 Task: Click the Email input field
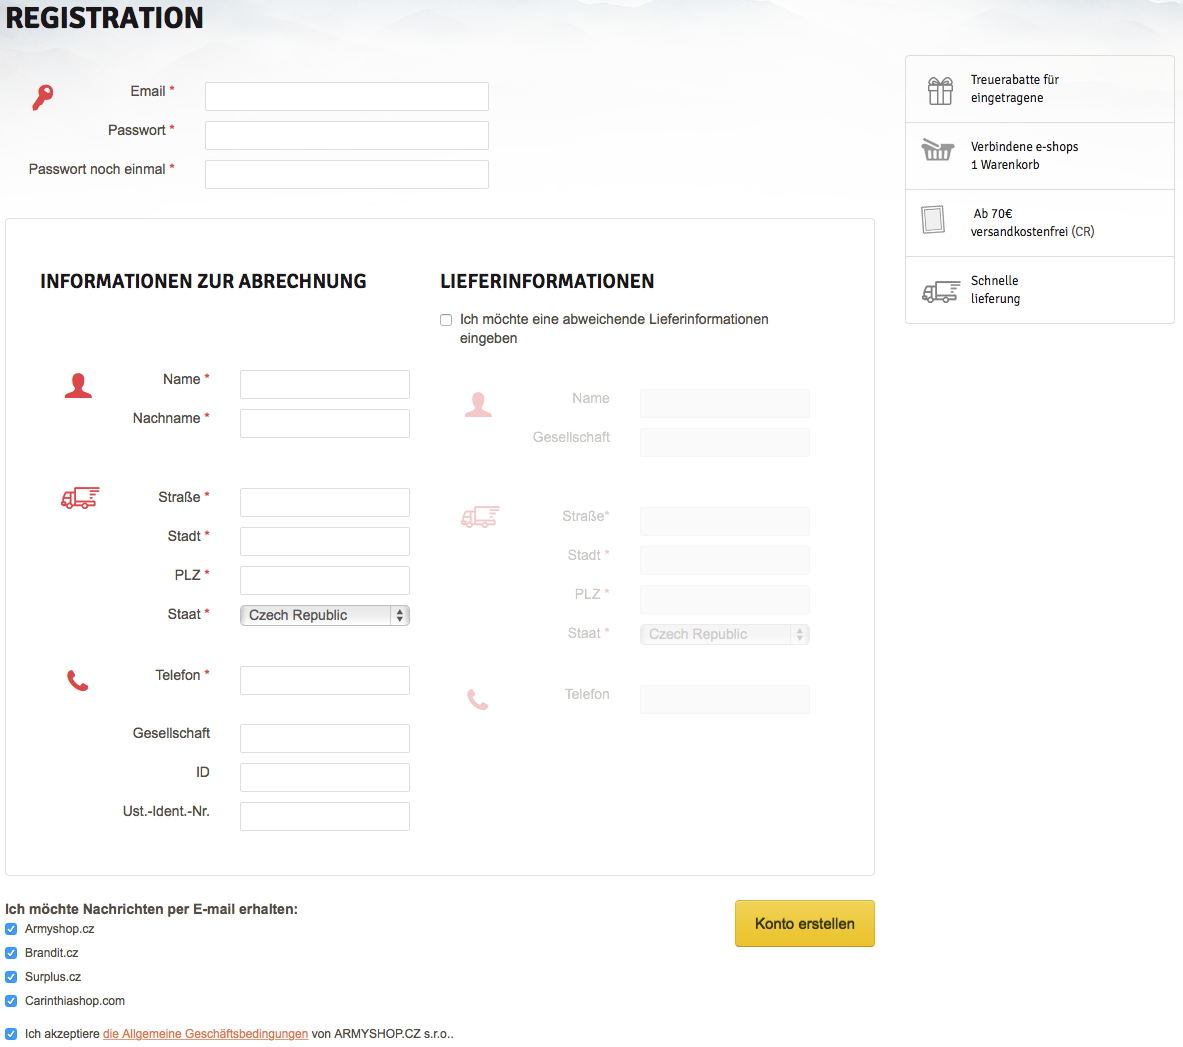[347, 97]
